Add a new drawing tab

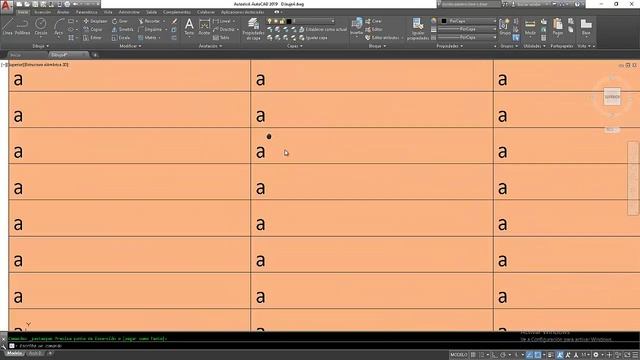pyautogui.click(x=95, y=55)
